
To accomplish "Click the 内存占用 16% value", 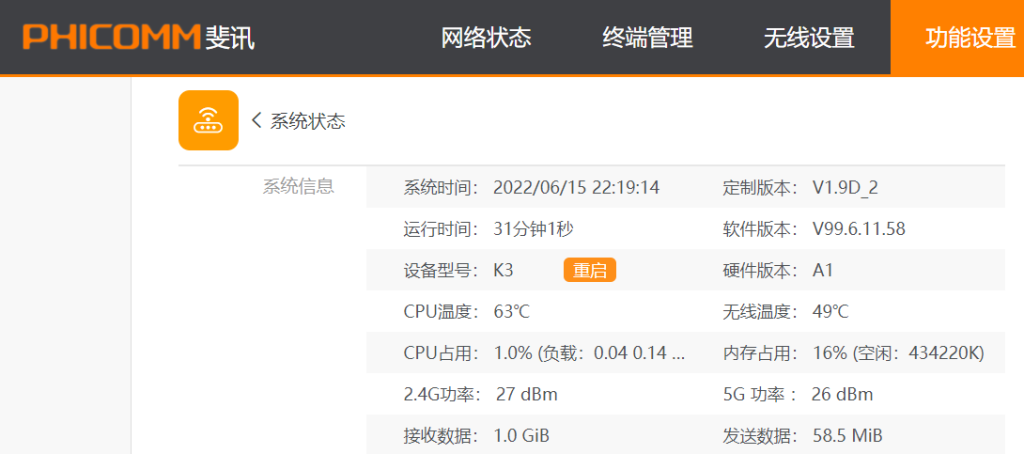I will pos(898,353).
